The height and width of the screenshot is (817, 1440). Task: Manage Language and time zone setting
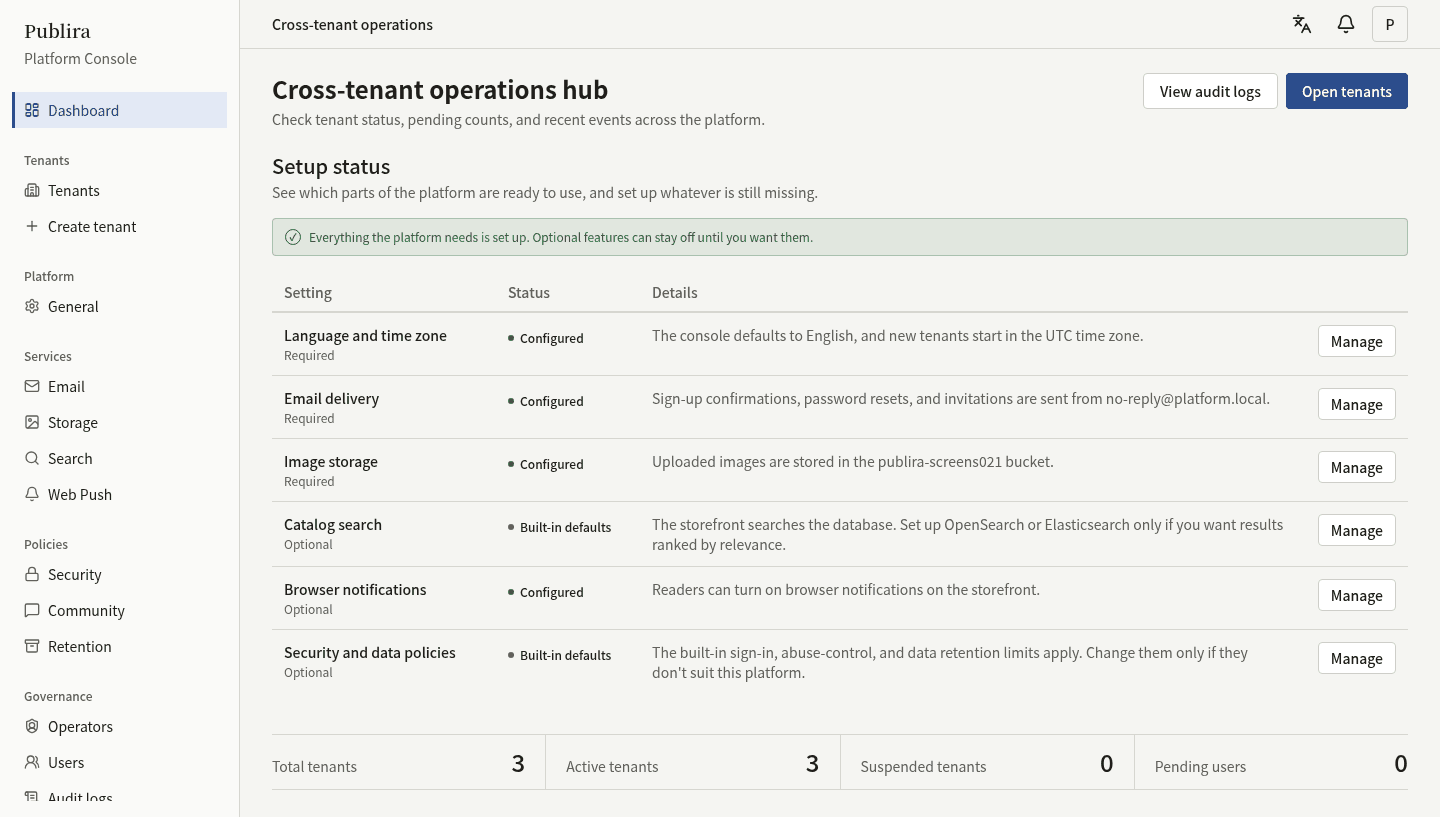point(1356,341)
